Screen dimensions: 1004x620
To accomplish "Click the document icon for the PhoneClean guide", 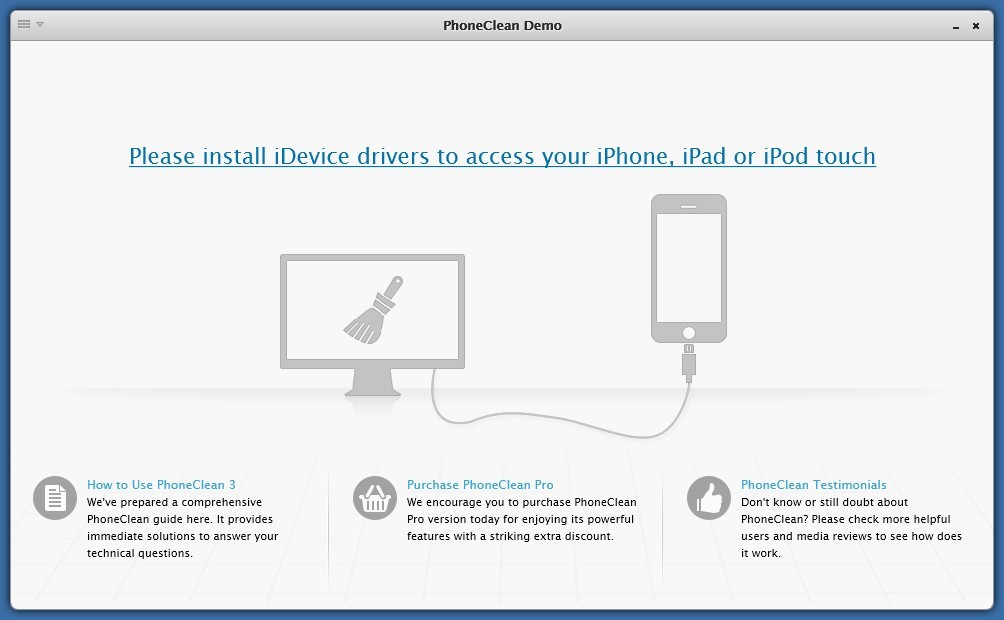I will 55,498.
